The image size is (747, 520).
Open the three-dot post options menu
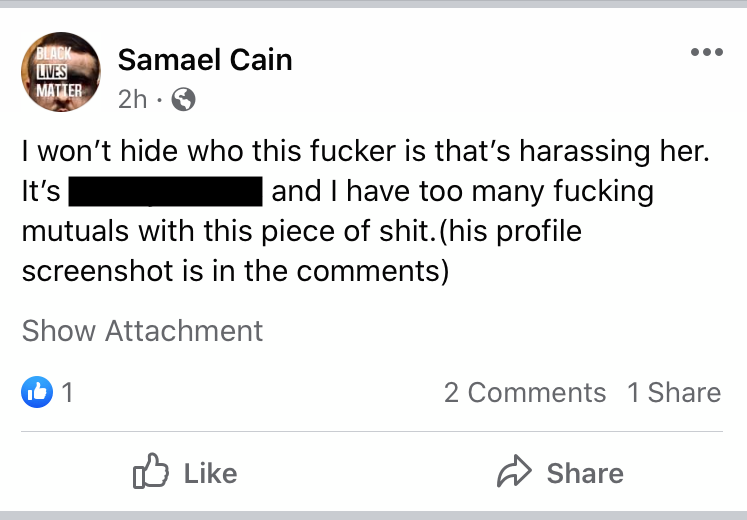point(706,53)
